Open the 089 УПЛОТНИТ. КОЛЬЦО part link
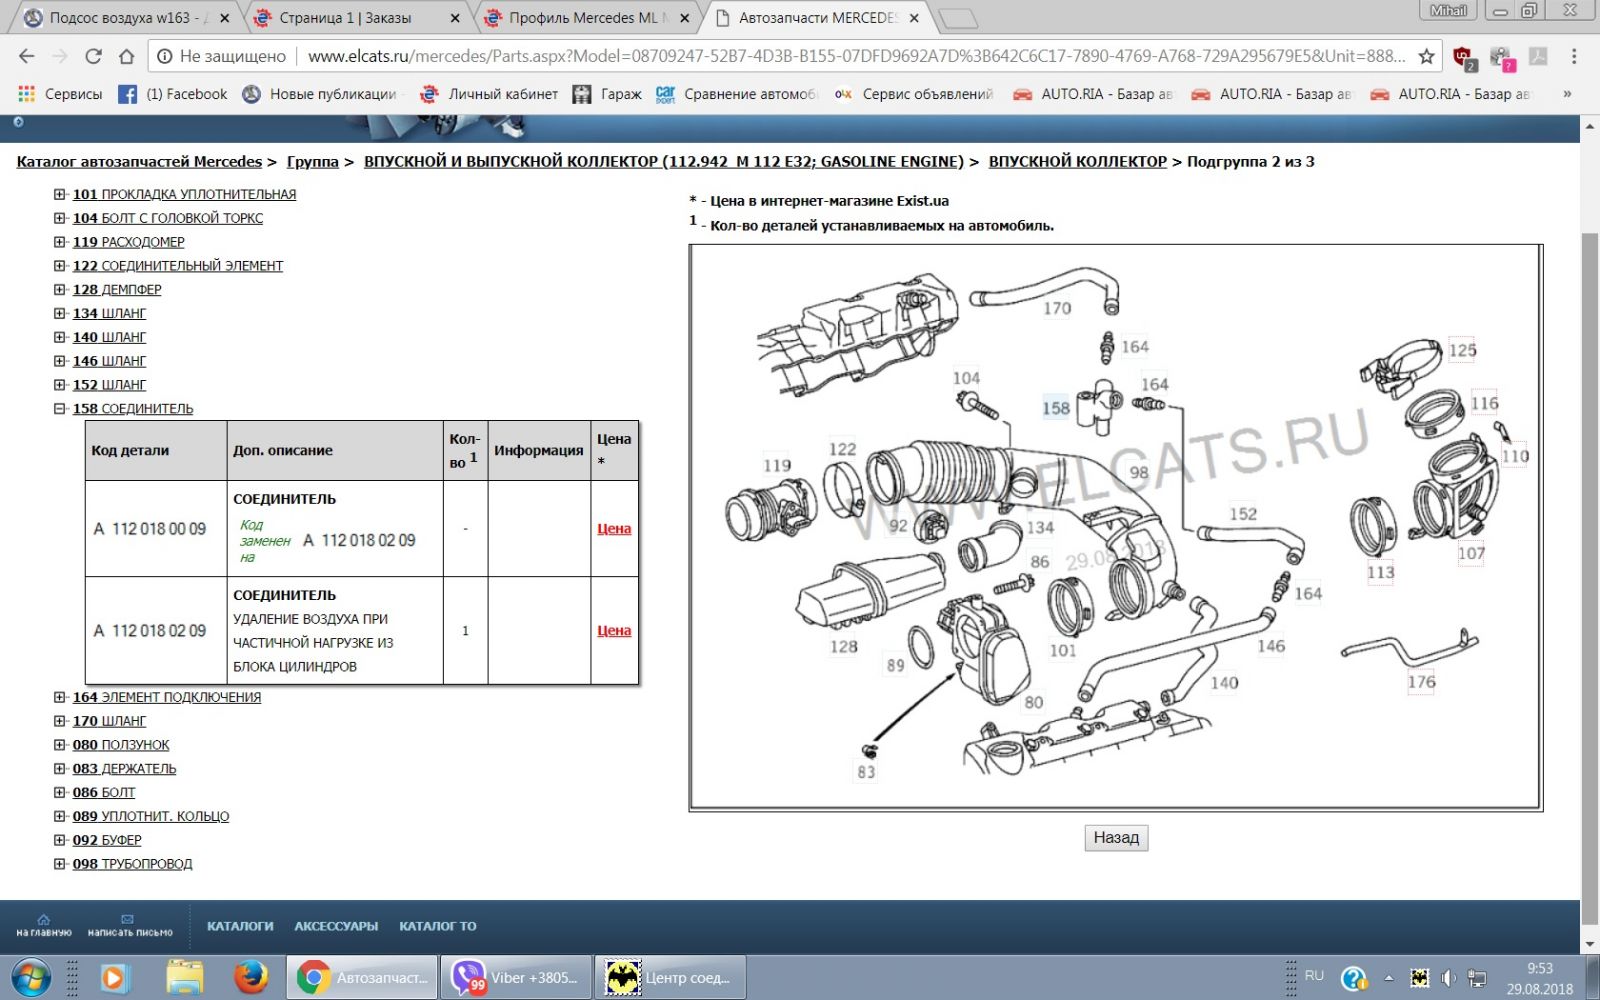This screenshot has height=1000, width=1600. (x=151, y=816)
